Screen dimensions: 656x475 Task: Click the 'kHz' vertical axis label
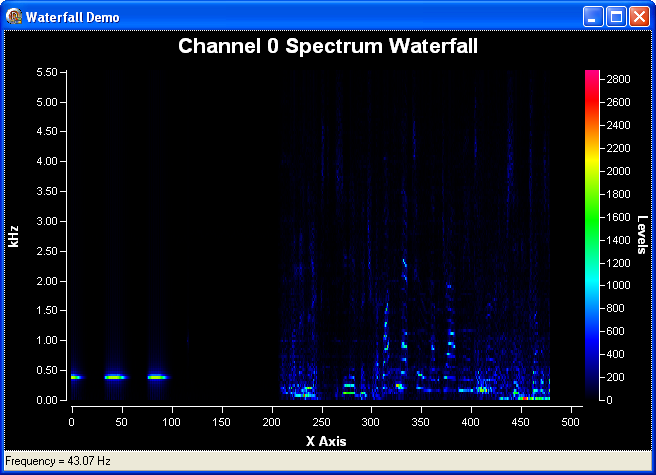point(13,236)
